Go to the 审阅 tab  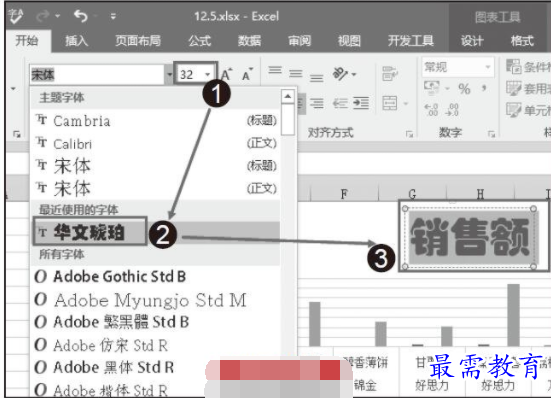coord(299,41)
